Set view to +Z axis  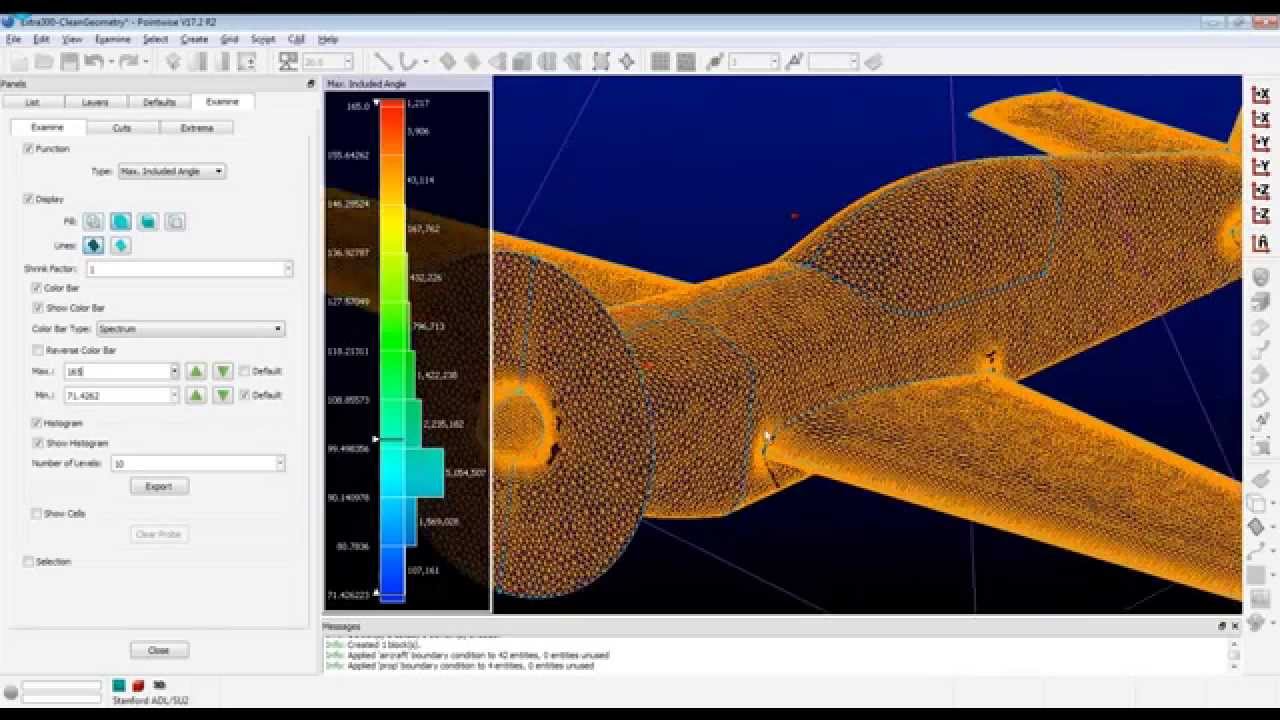1260,191
